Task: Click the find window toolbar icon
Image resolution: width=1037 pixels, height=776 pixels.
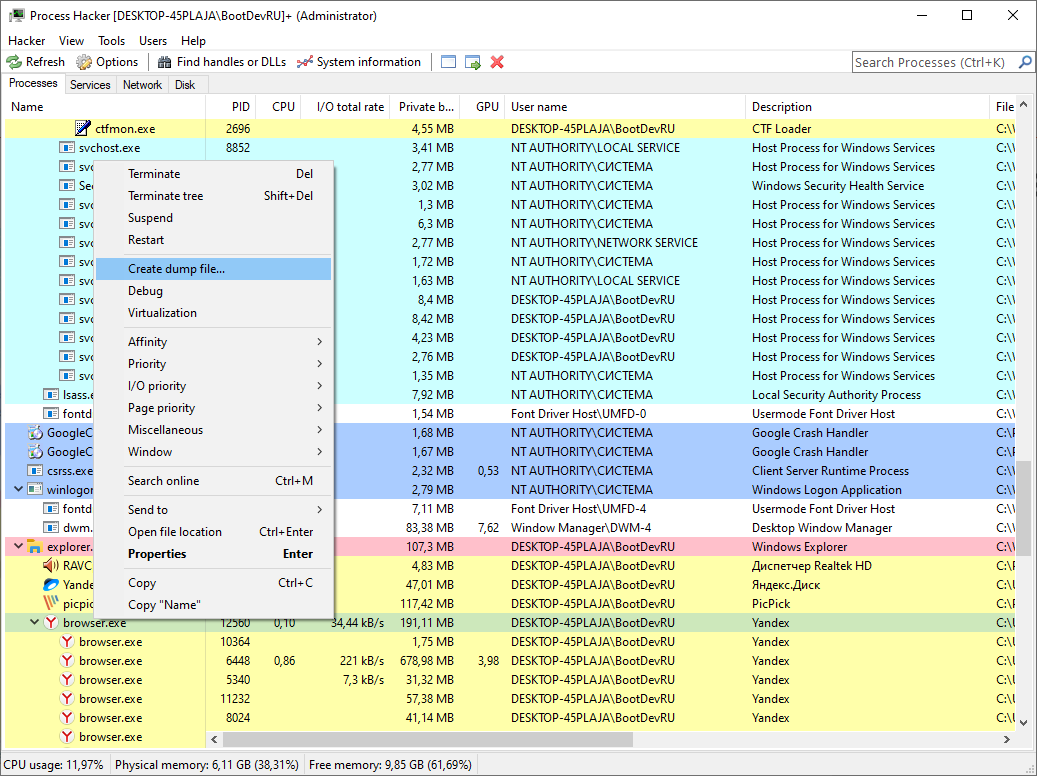Action: coord(448,62)
